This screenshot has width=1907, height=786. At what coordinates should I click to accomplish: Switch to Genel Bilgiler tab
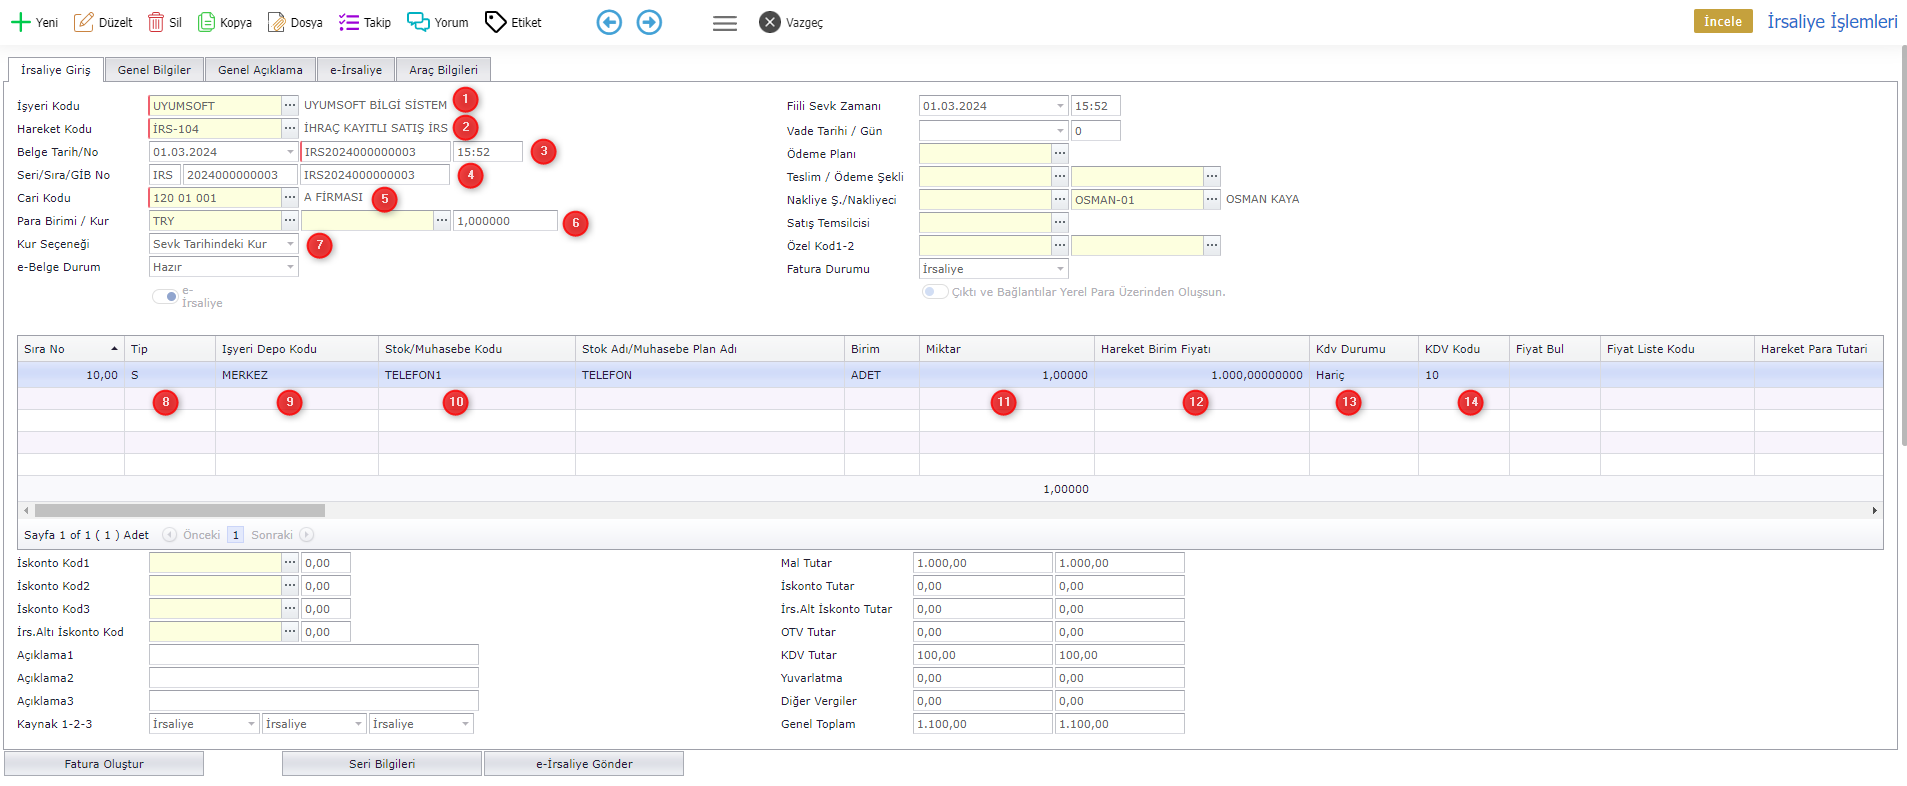click(154, 70)
